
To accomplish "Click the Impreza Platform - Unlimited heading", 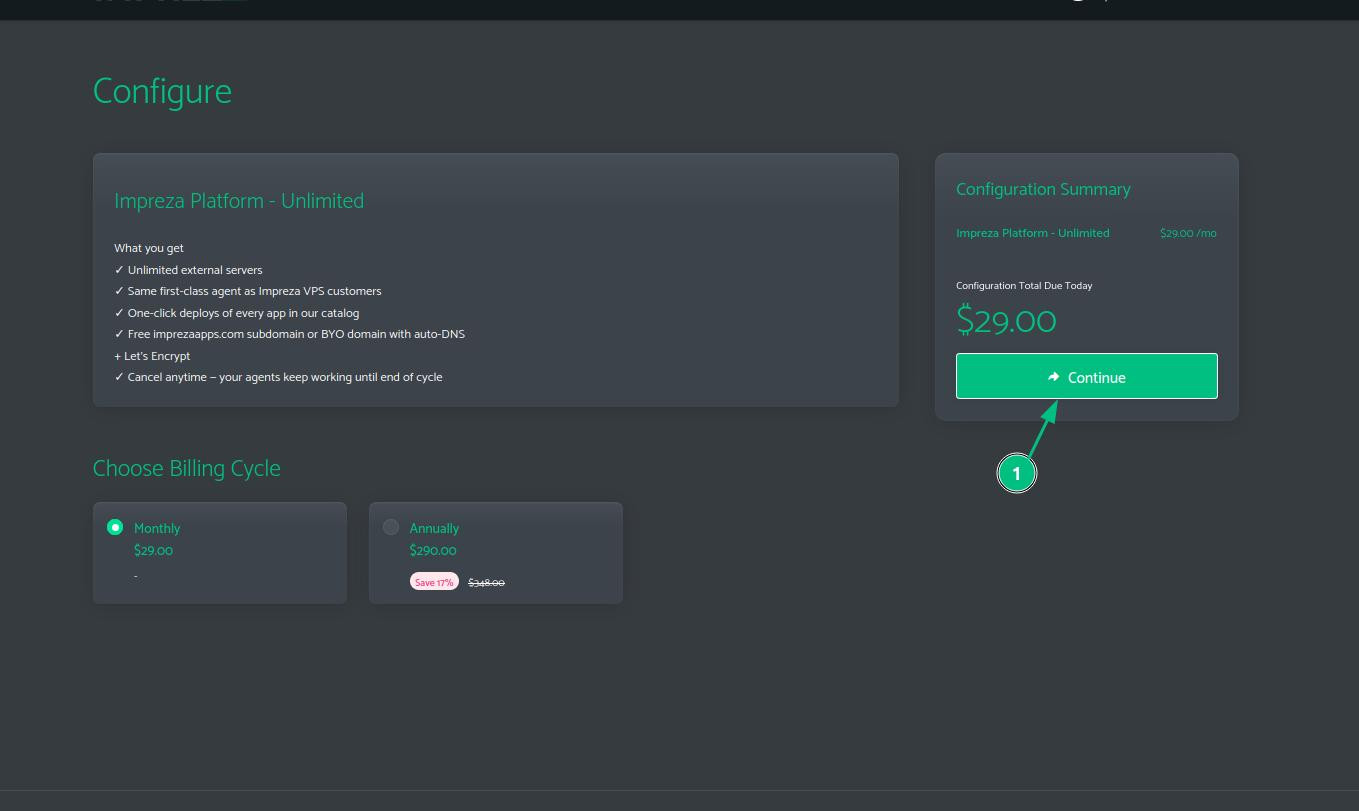I will 239,201.
